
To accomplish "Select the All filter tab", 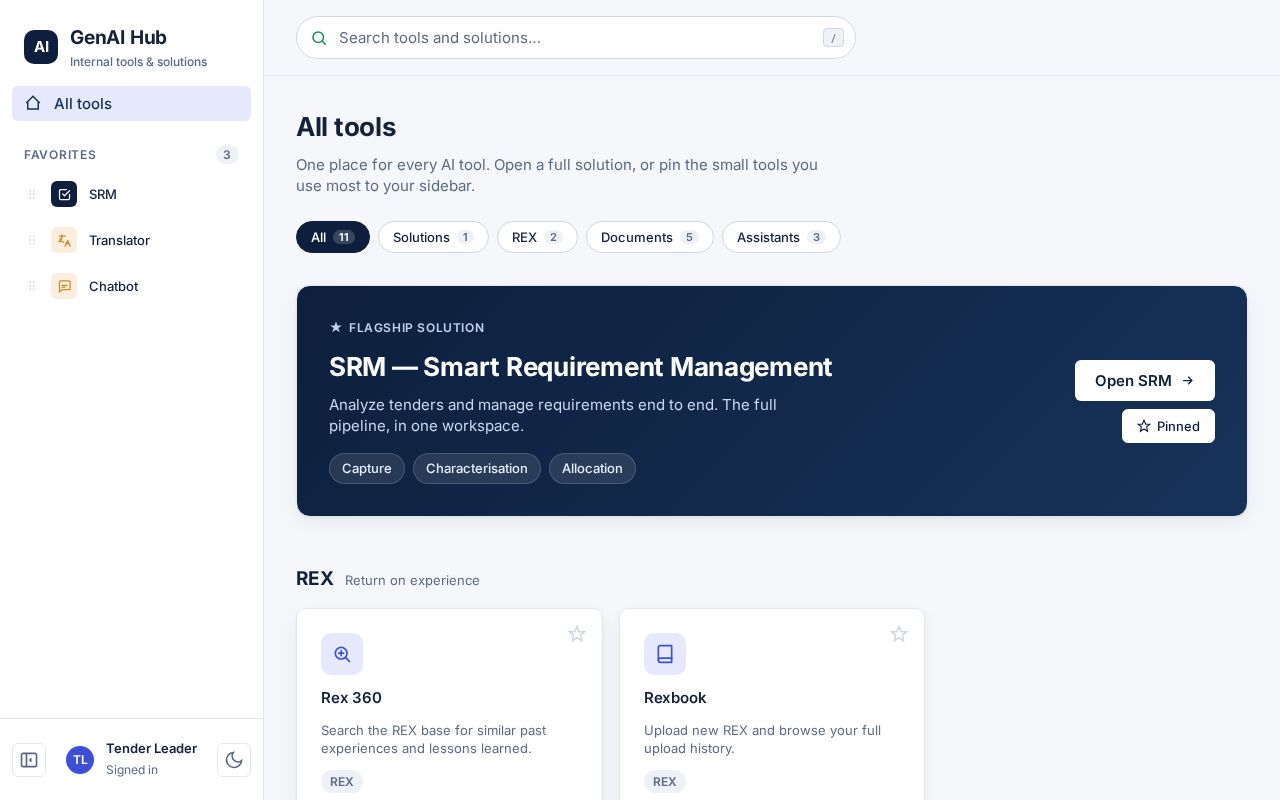I will coord(333,237).
